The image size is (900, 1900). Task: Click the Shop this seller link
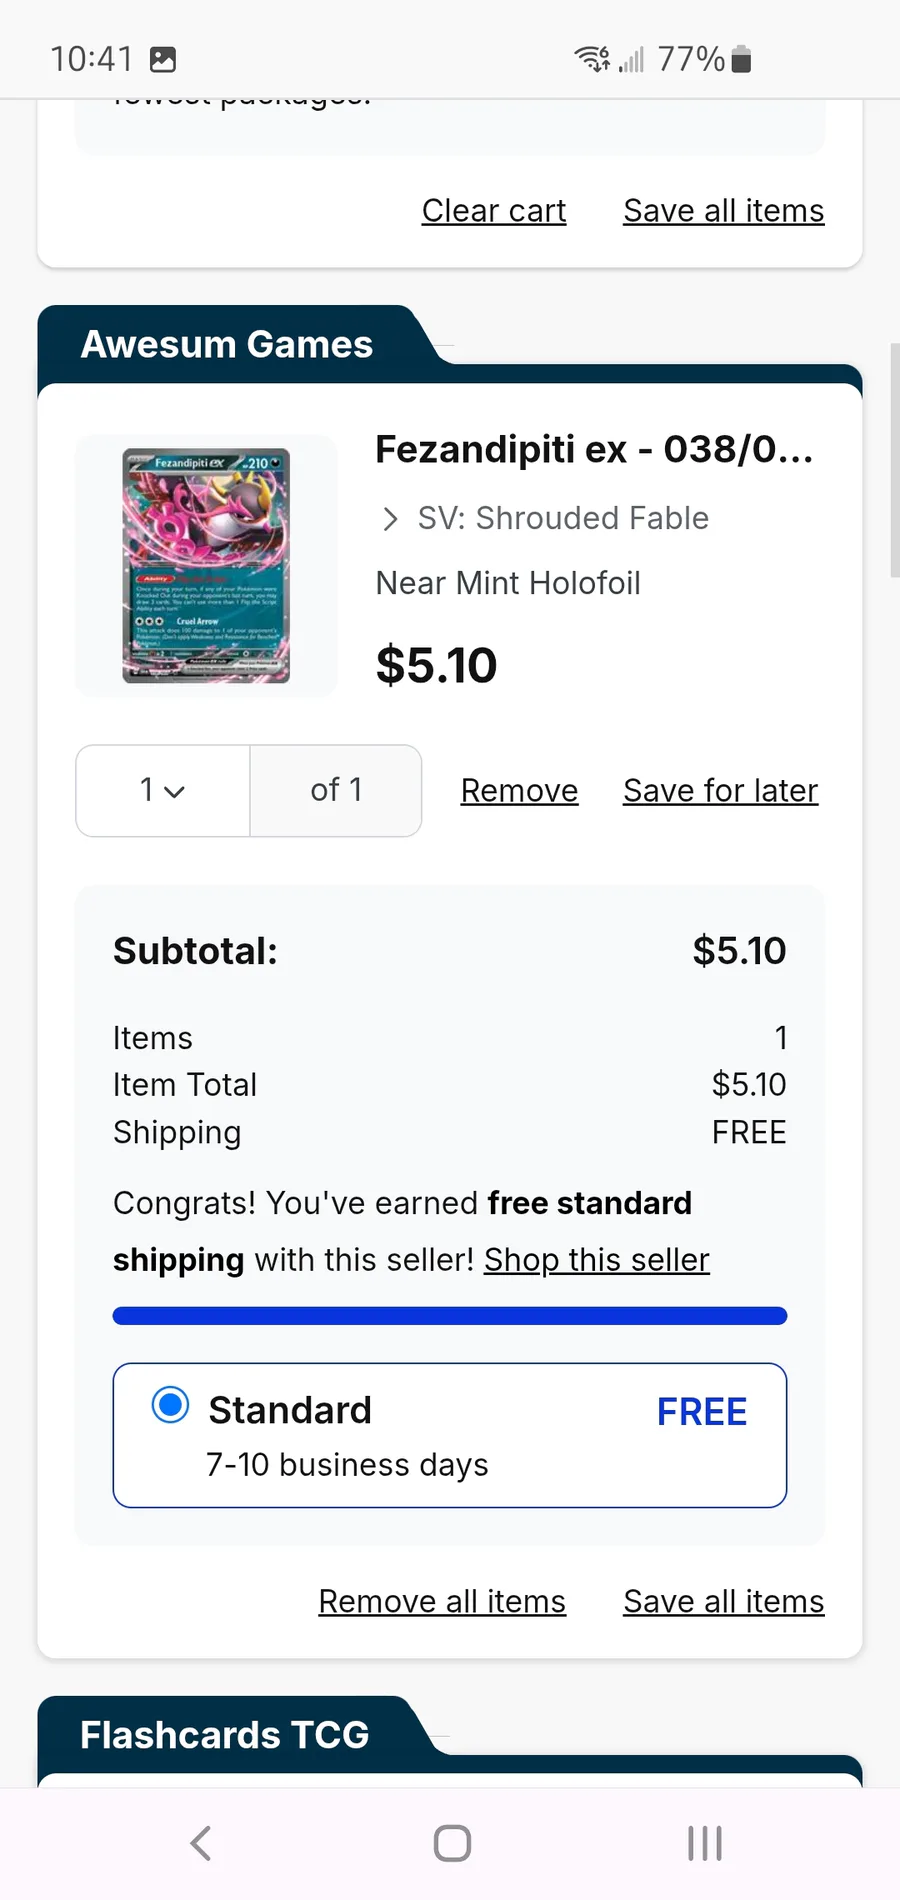click(596, 1260)
